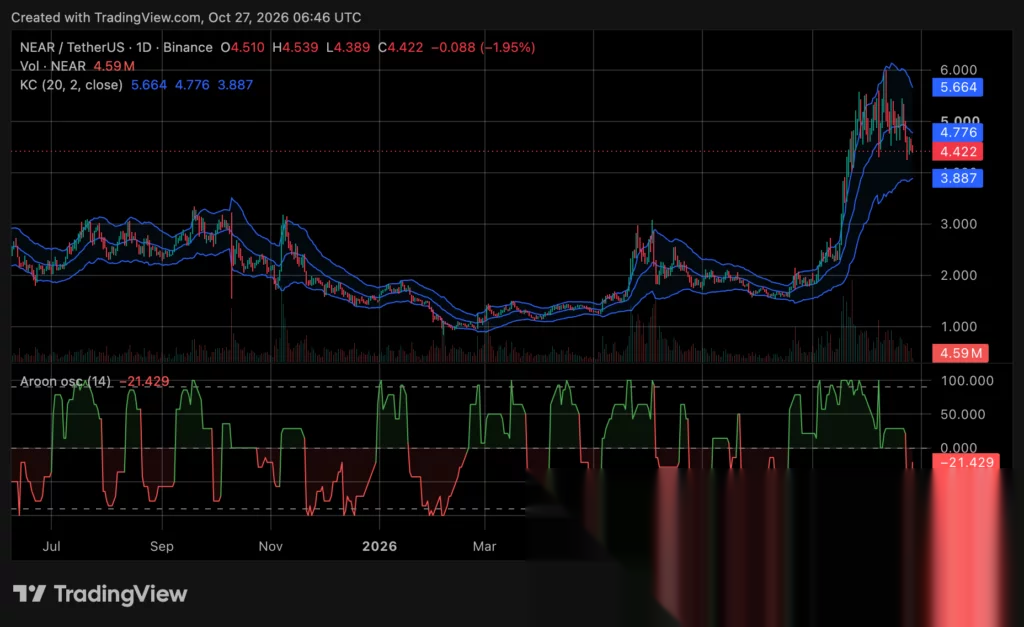Click the blue 4.776 tag on the price axis
This screenshot has width=1024, height=627.
pyautogui.click(x=957, y=133)
